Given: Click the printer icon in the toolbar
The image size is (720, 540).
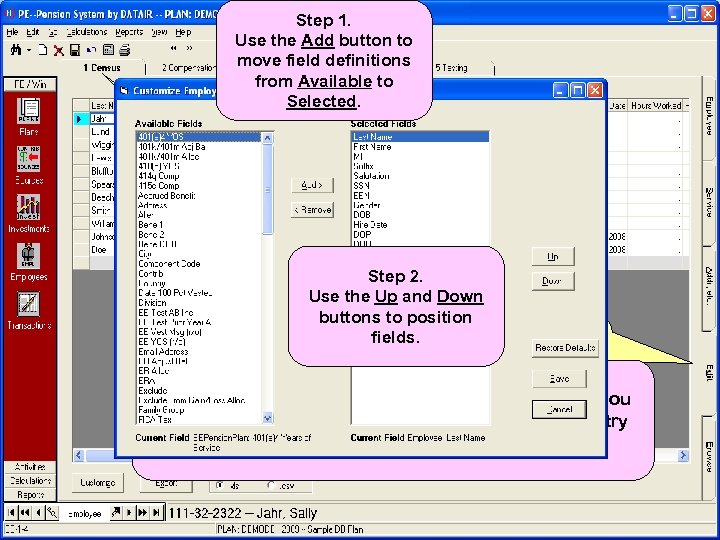Looking at the screenshot, I should pyautogui.click(x=124, y=50).
